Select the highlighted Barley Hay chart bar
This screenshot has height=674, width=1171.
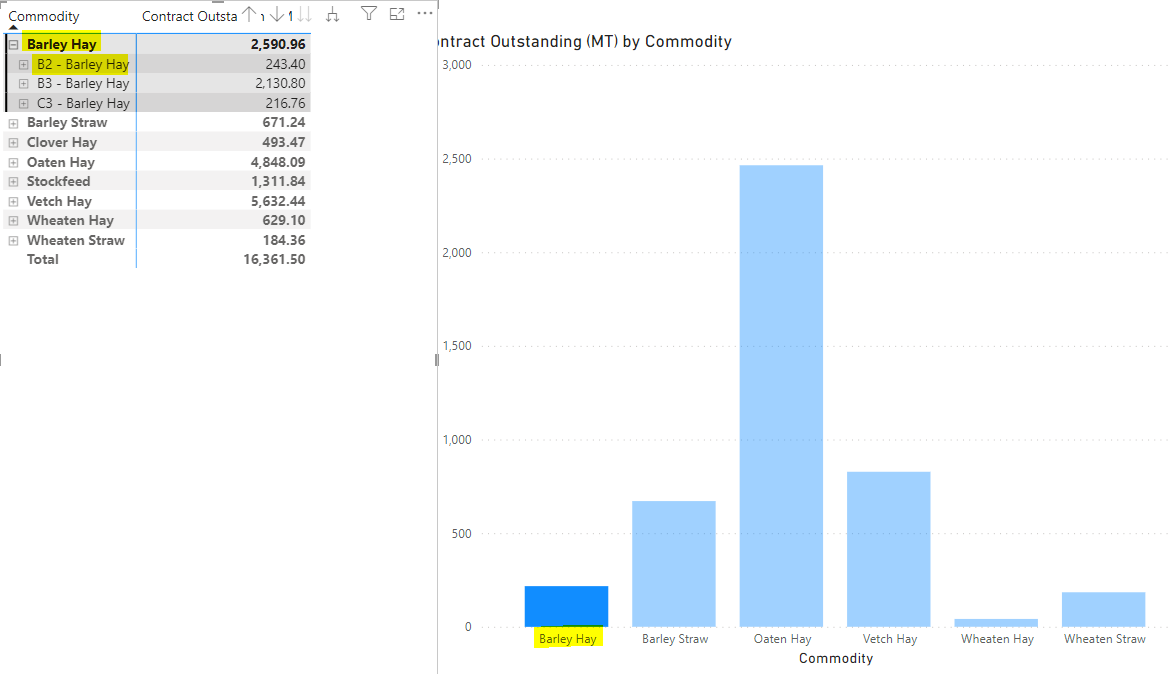[x=566, y=606]
